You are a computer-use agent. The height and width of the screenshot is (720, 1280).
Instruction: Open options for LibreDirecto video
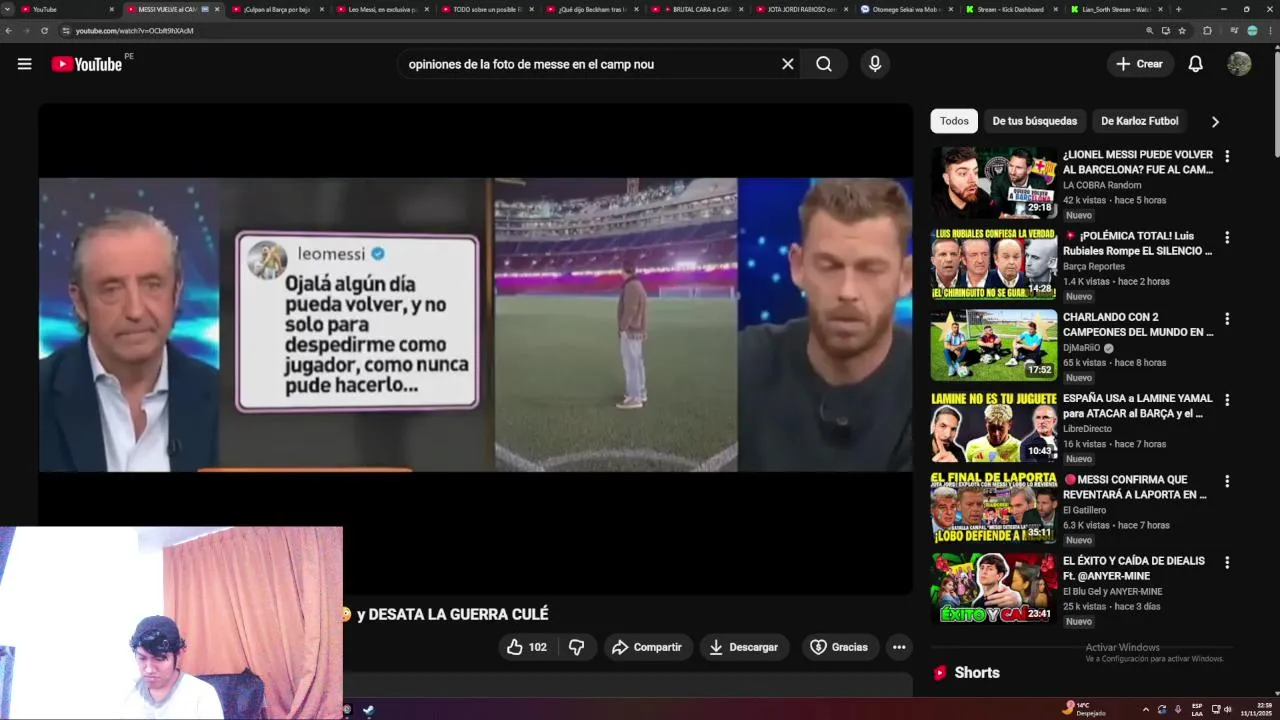point(1227,400)
